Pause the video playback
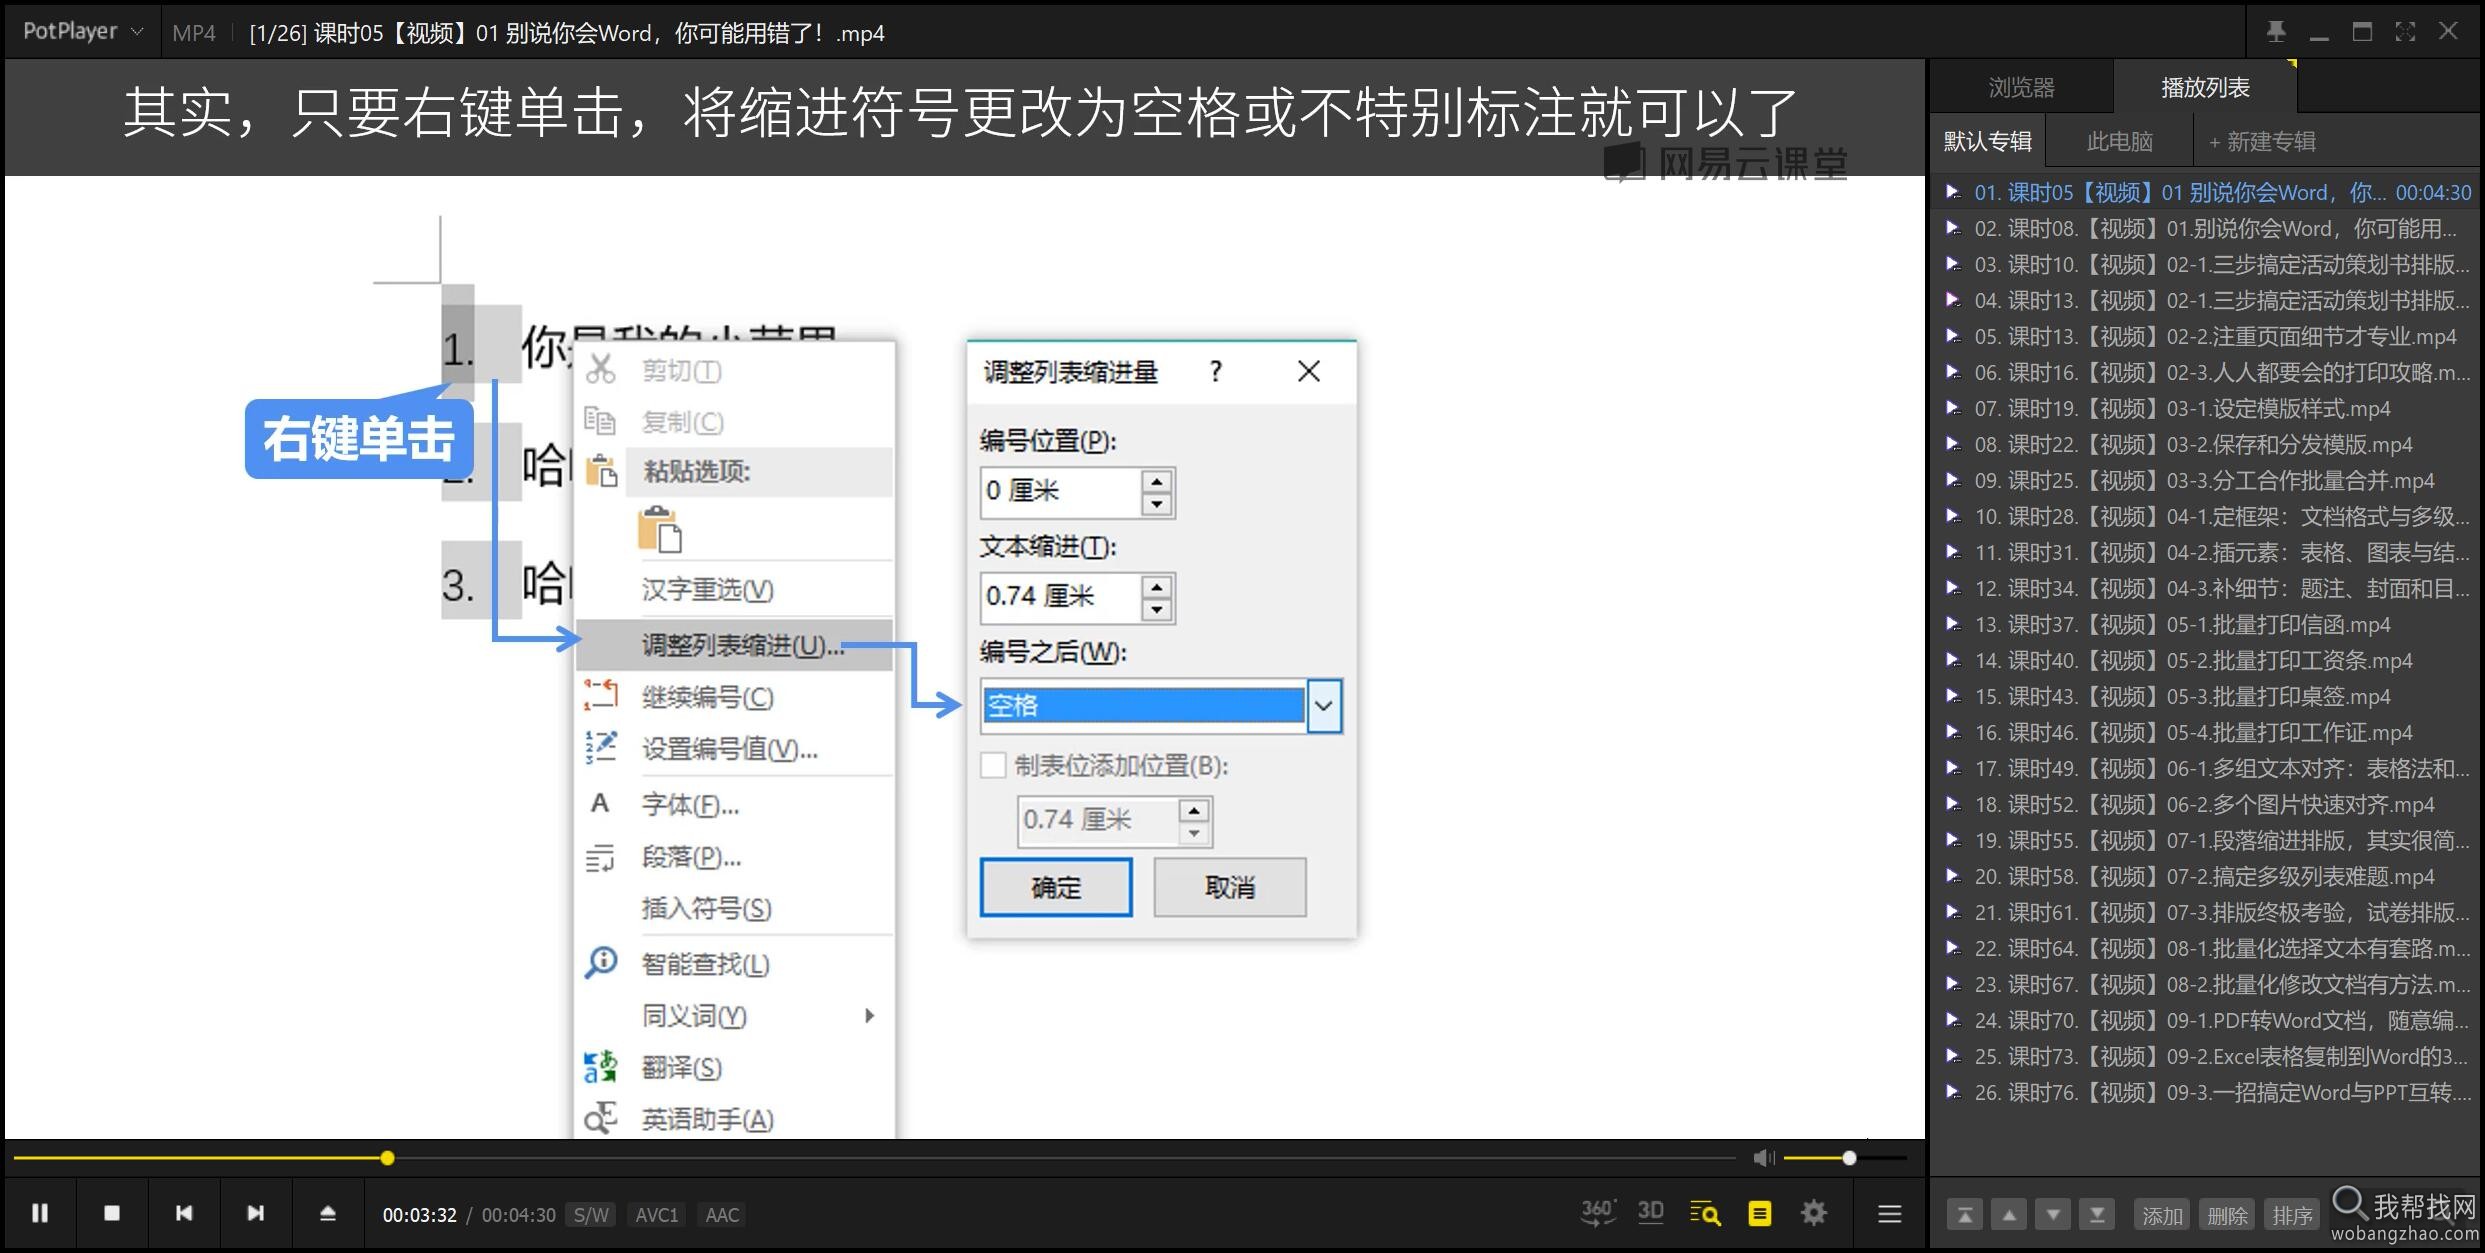 (x=40, y=1213)
